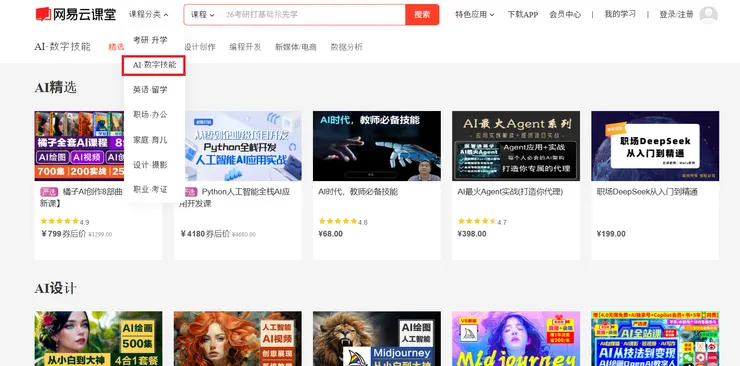
Task: Select 考研·升学 in category menu
Action: click(x=150, y=40)
